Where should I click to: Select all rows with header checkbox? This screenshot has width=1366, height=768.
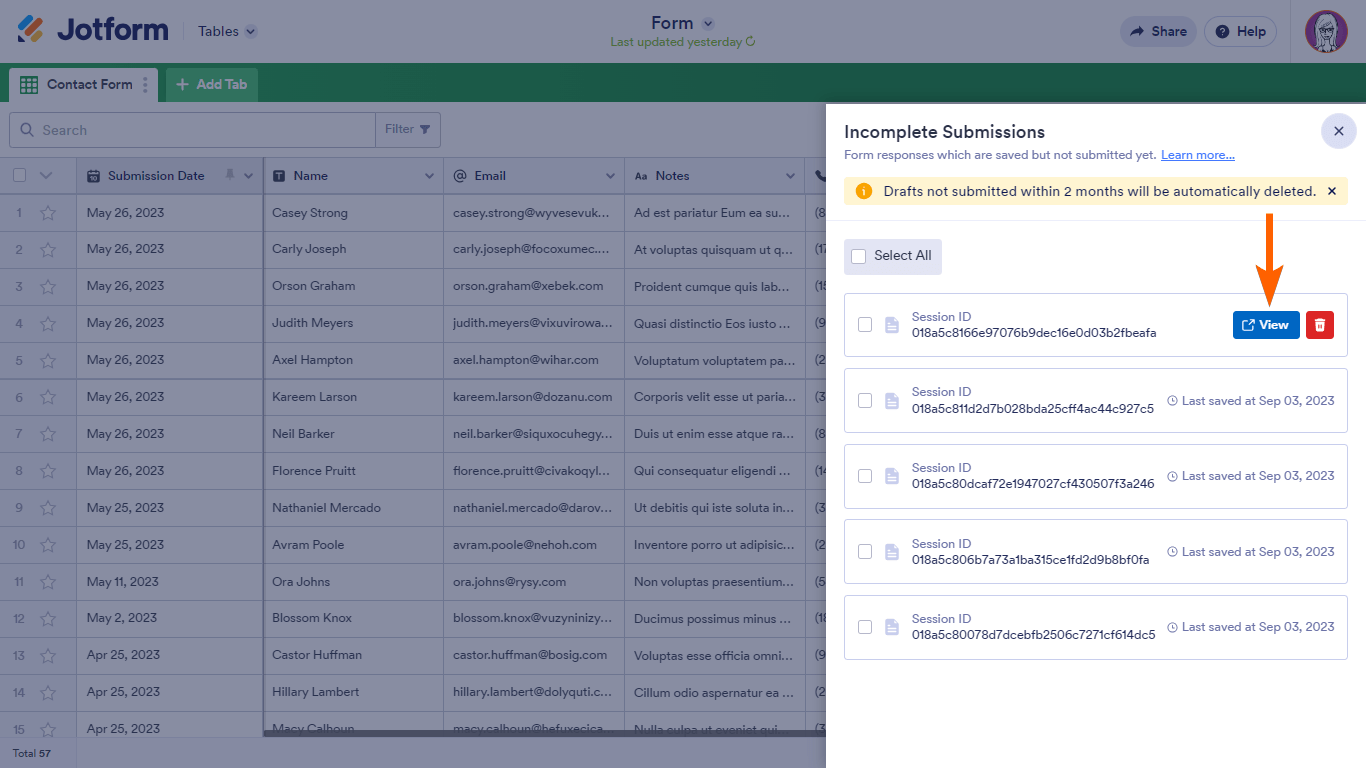pyautogui.click(x=20, y=176)
